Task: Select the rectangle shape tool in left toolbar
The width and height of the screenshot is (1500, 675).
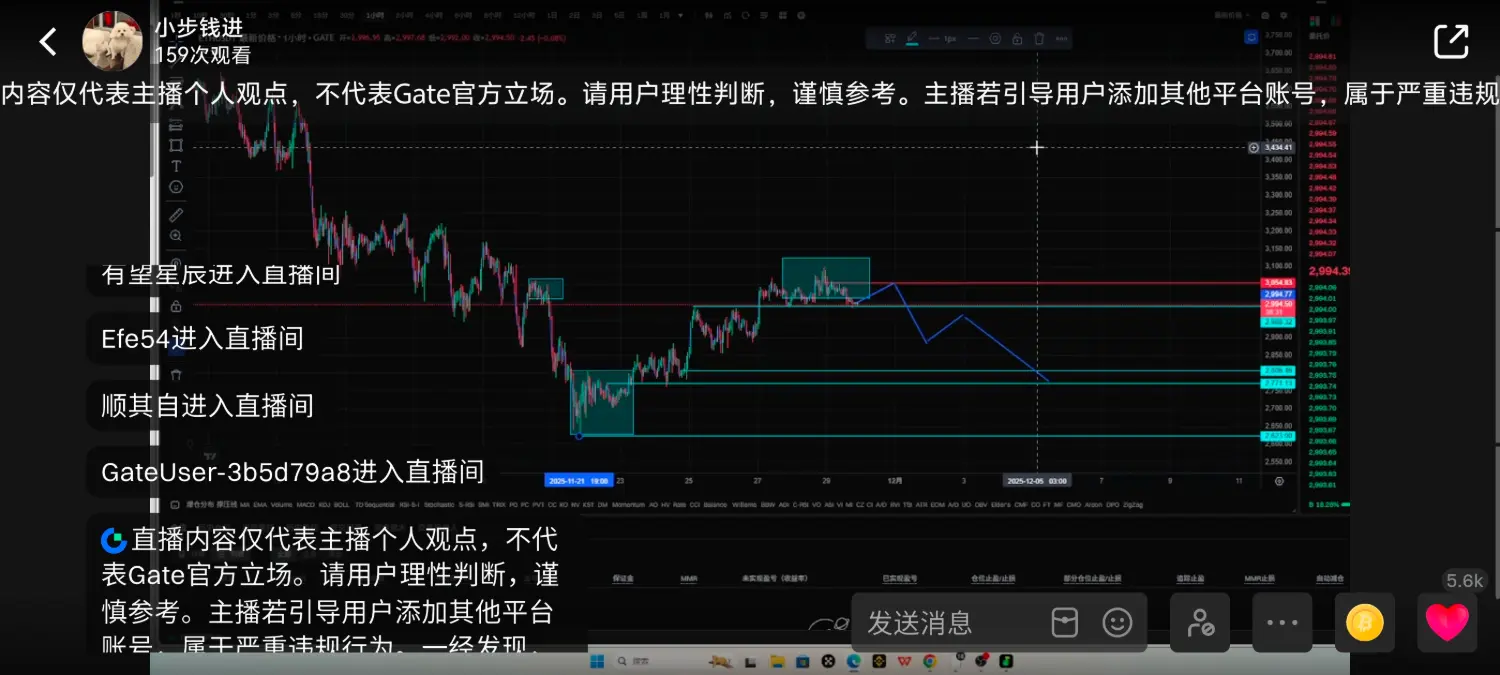Action: coord(176,146)
